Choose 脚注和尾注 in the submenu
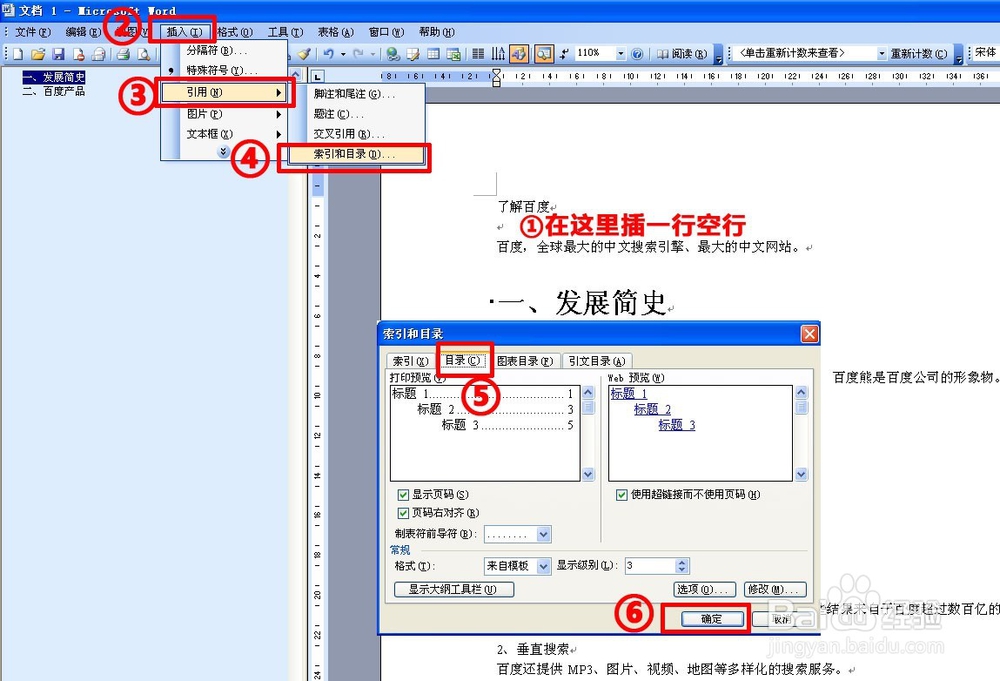Image resolution: width=1000 pixels, height=681 pixels. [356, 94]
